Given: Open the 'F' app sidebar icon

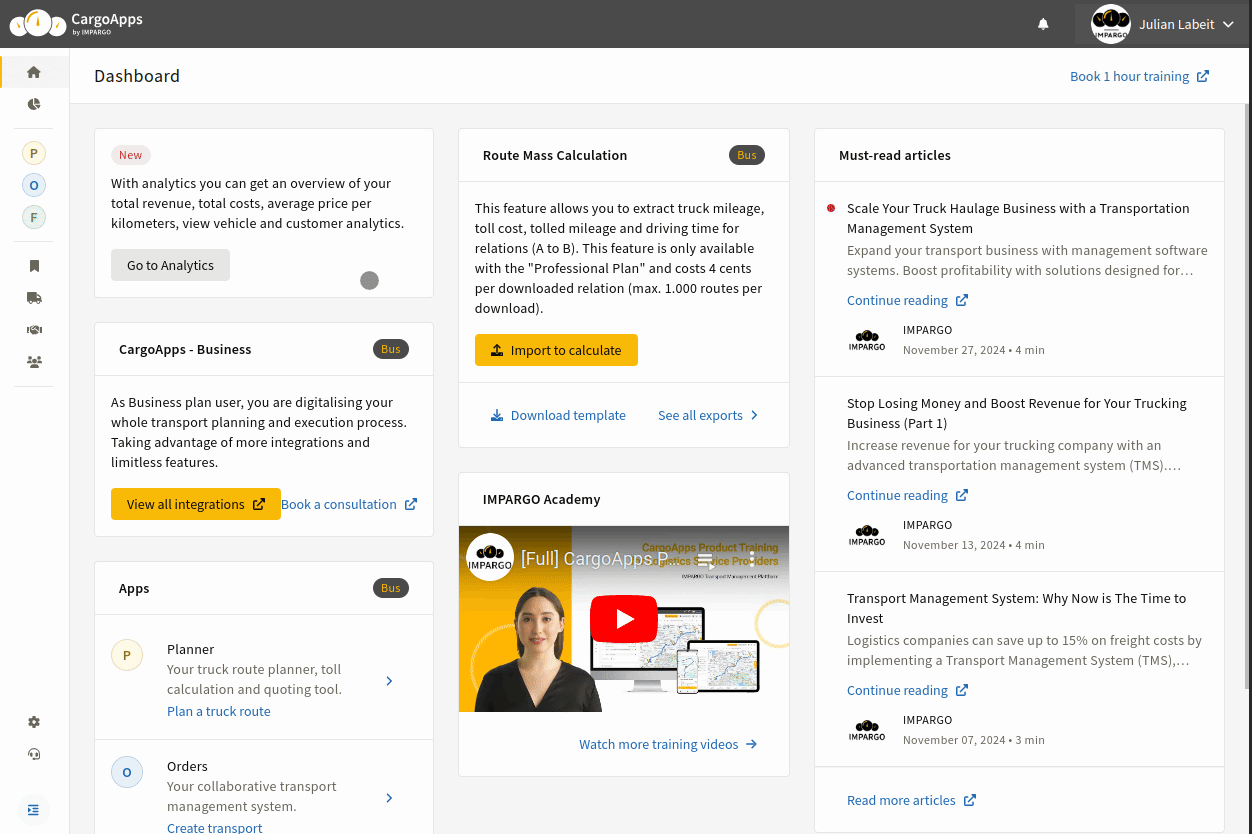Looking at the screenshot, I should point(34,217).
